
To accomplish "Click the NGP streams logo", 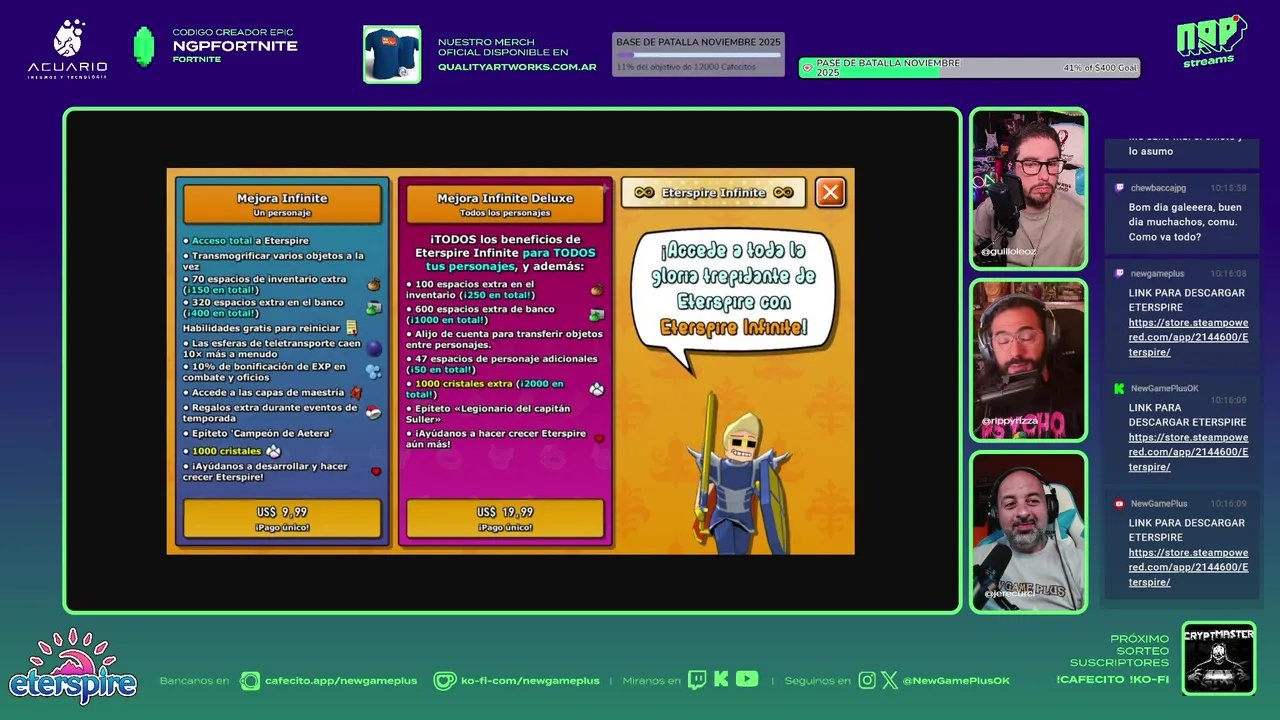I will (x=1210, y=42).
